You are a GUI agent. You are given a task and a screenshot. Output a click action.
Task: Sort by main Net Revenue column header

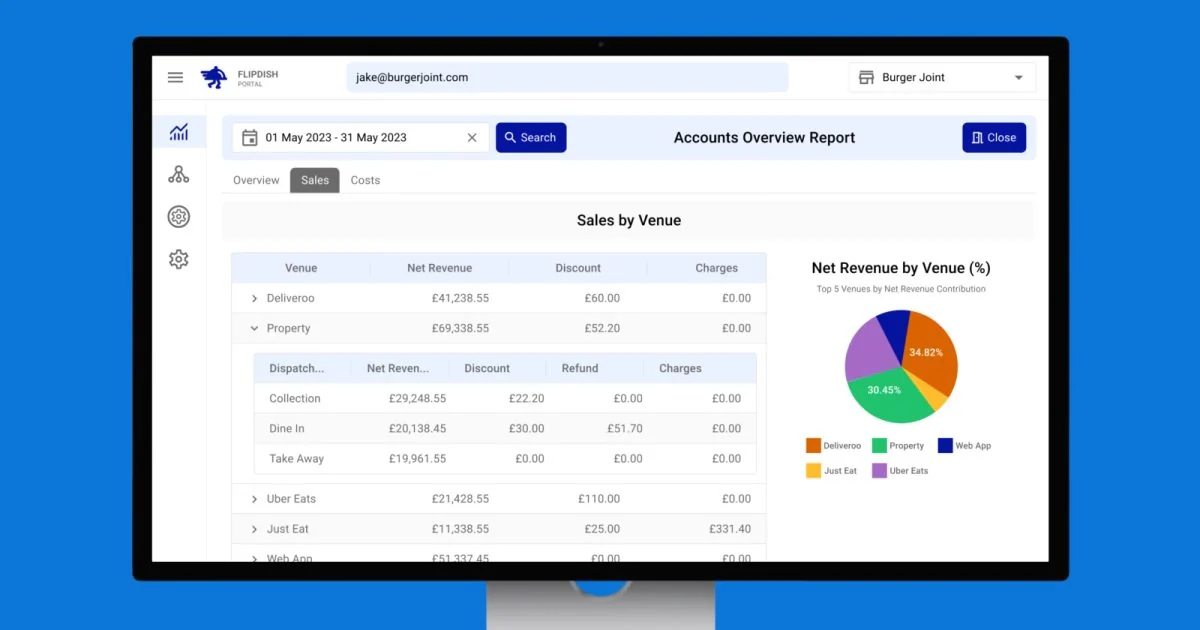tap(439, 268)
